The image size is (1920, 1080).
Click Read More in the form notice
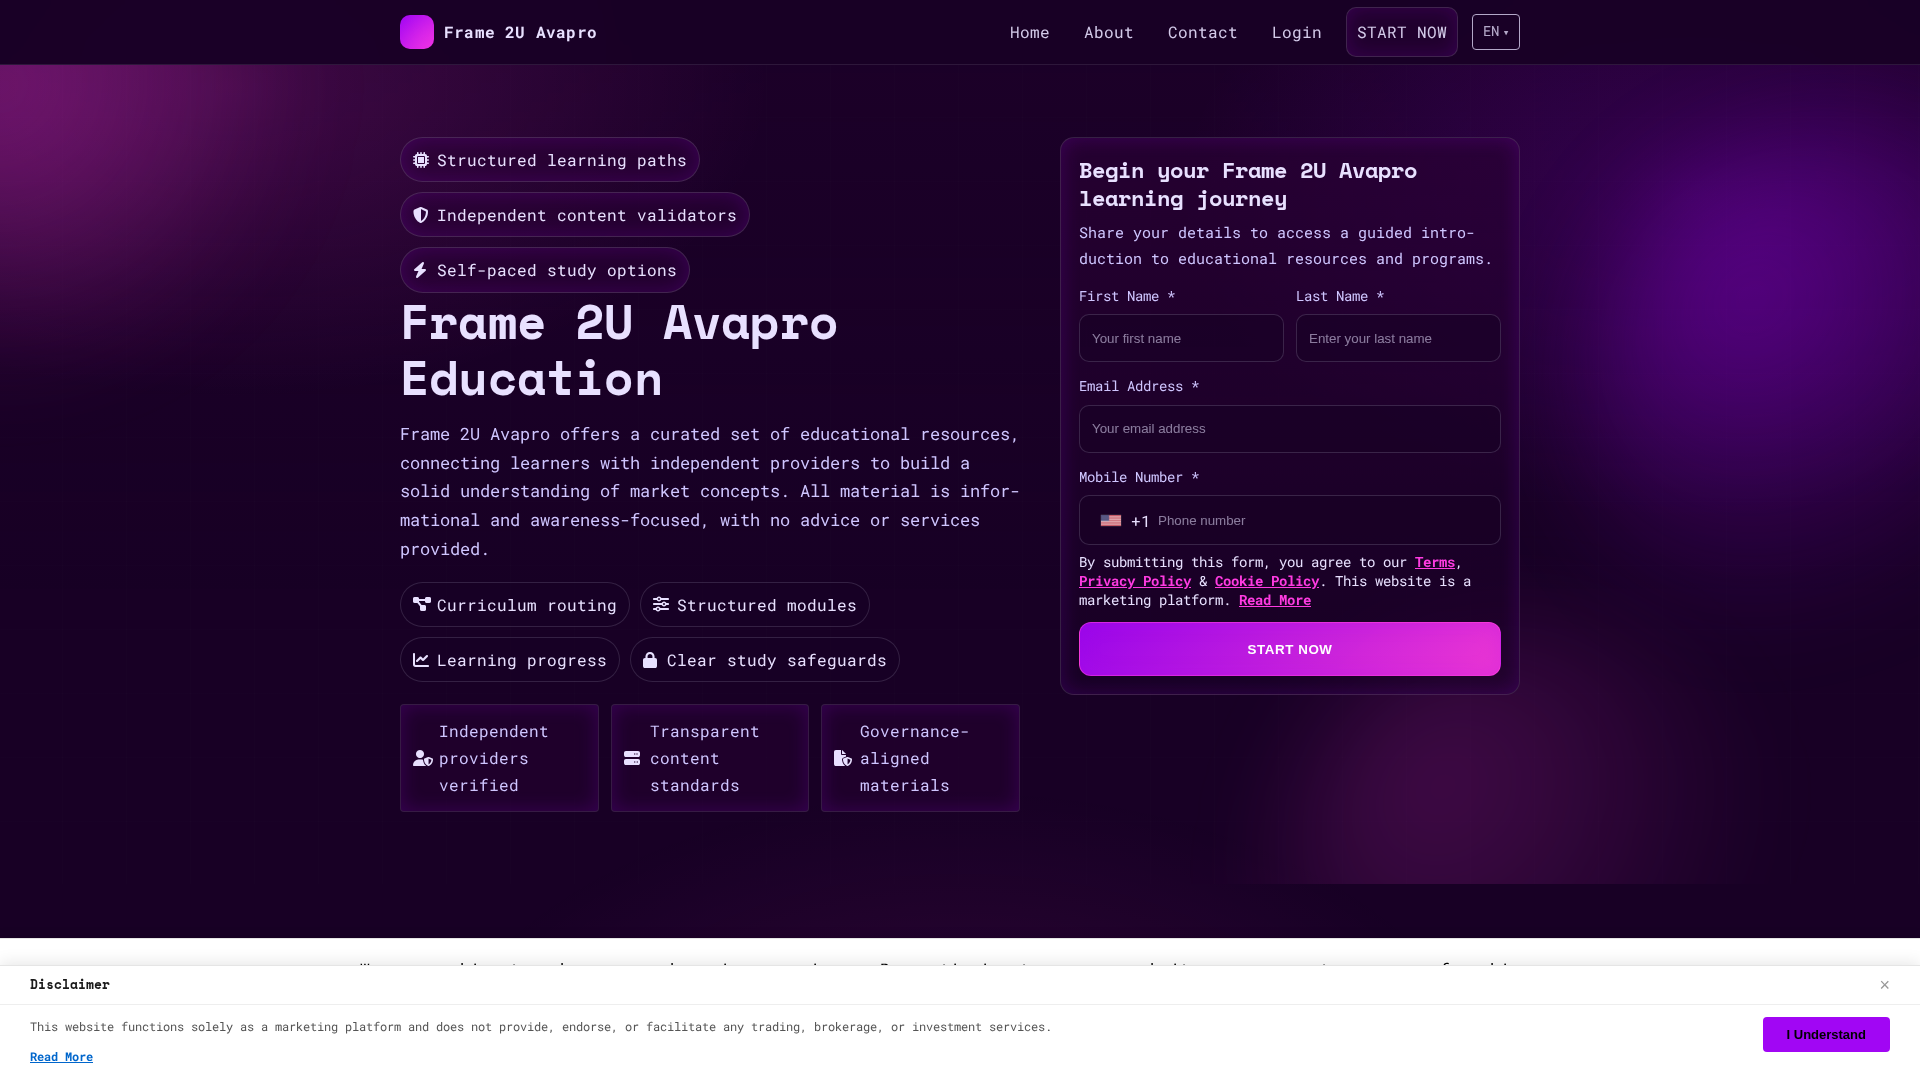[1275, 600]
